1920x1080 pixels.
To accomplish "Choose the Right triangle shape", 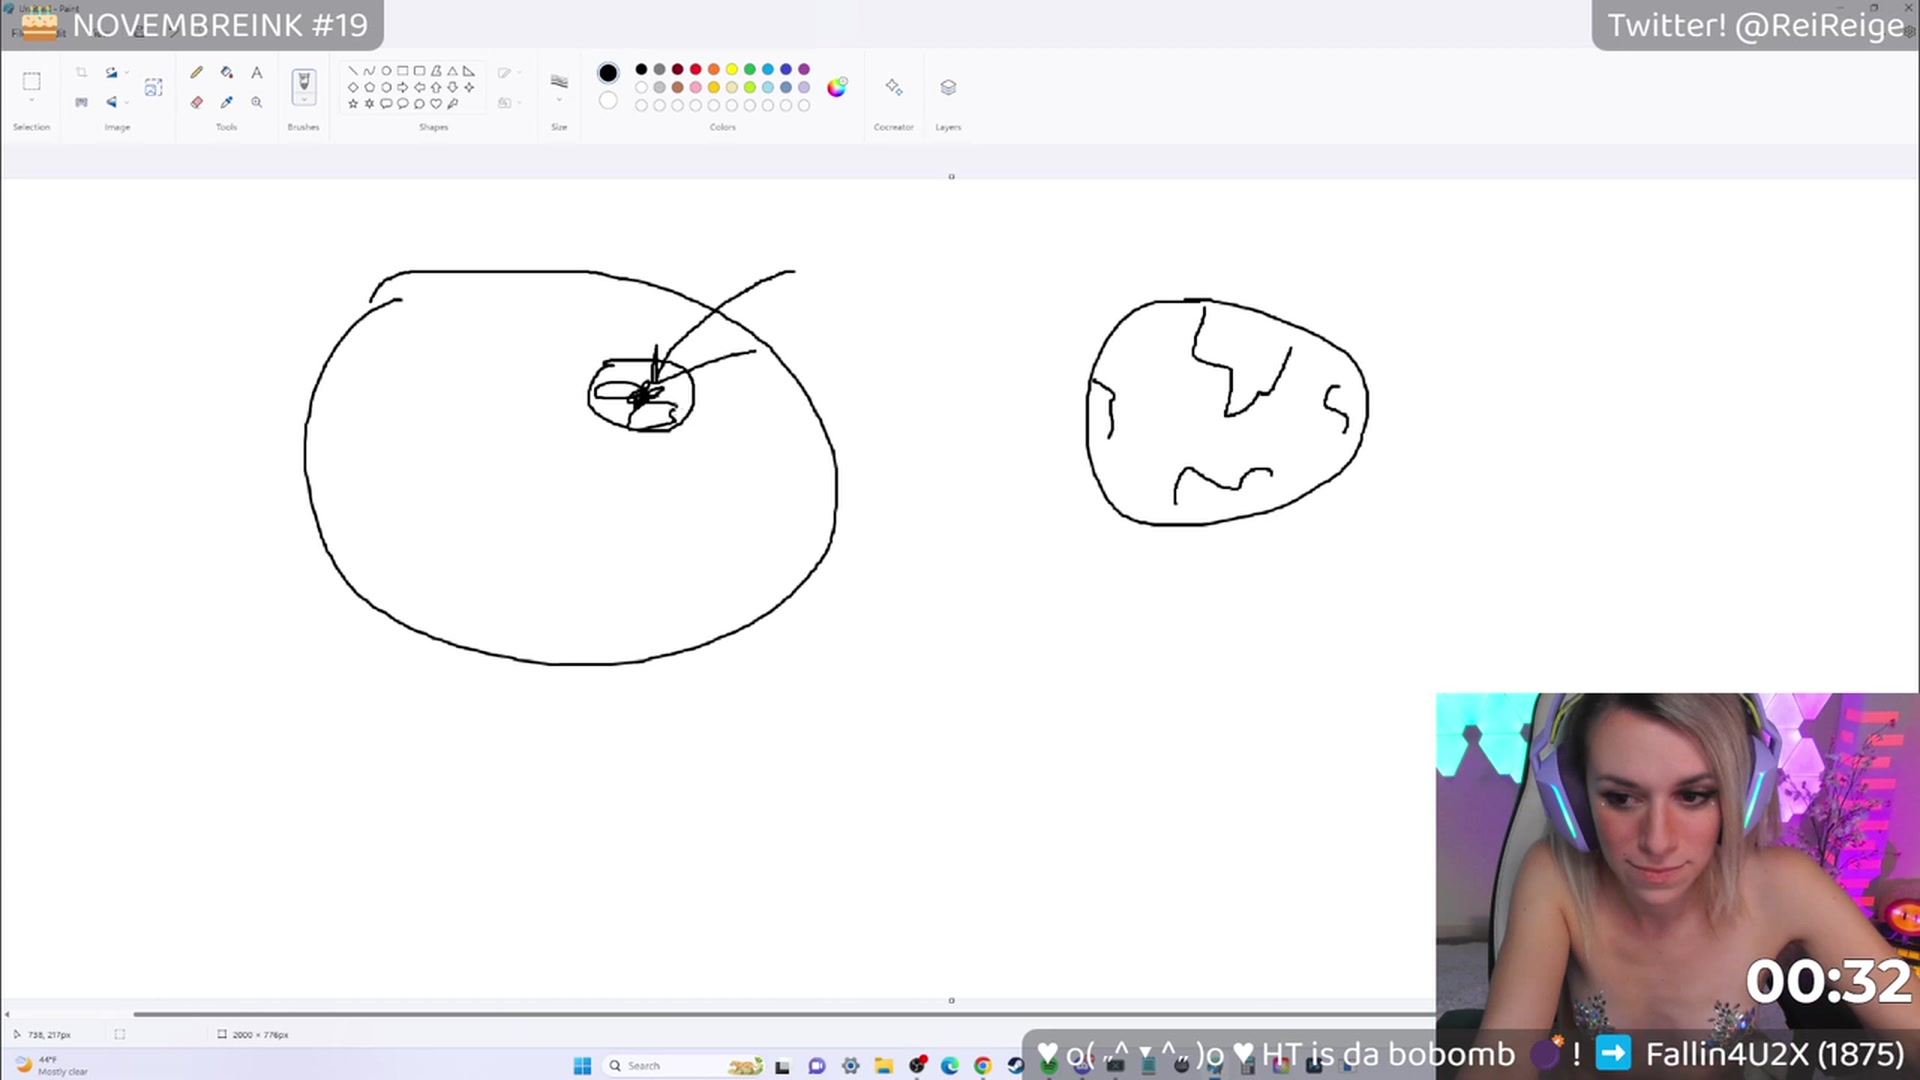I will point(468,71).
